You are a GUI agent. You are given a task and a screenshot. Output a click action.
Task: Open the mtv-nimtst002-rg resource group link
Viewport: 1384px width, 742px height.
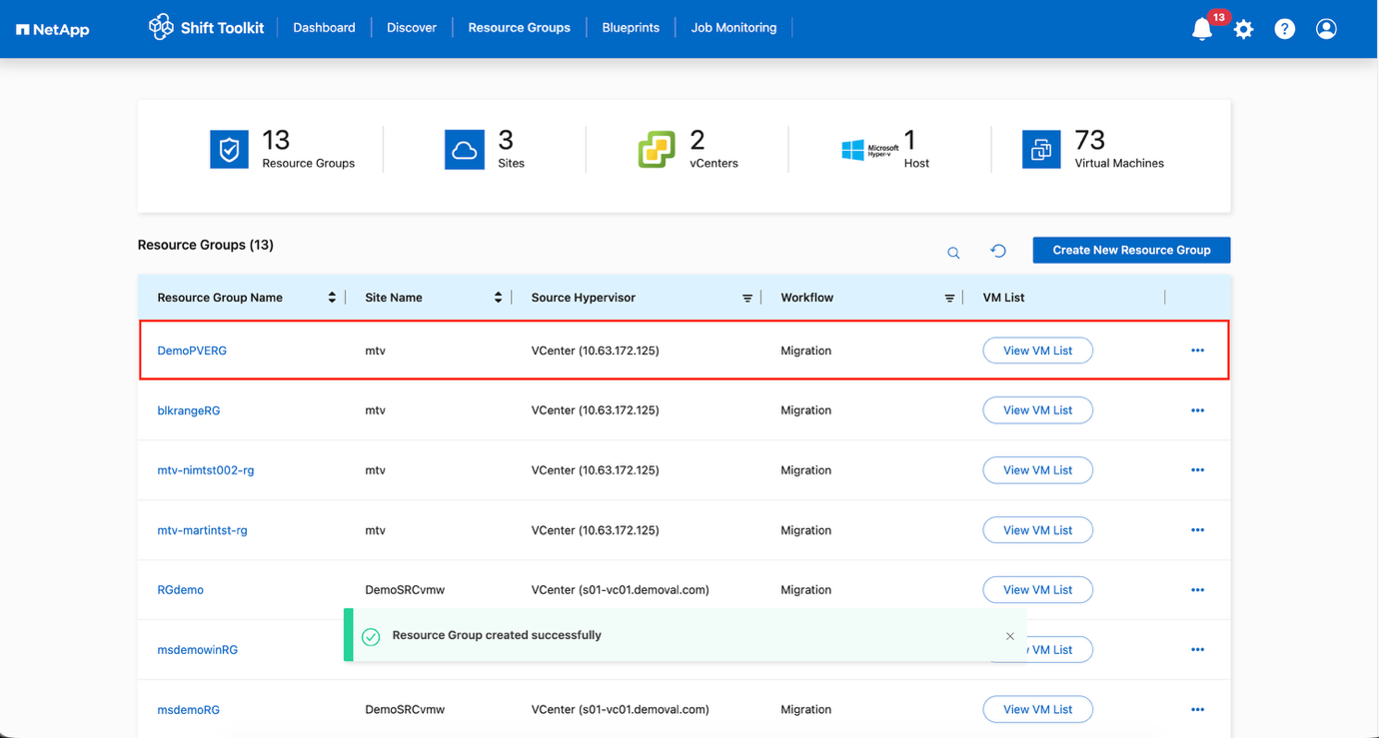click(206, 470)
